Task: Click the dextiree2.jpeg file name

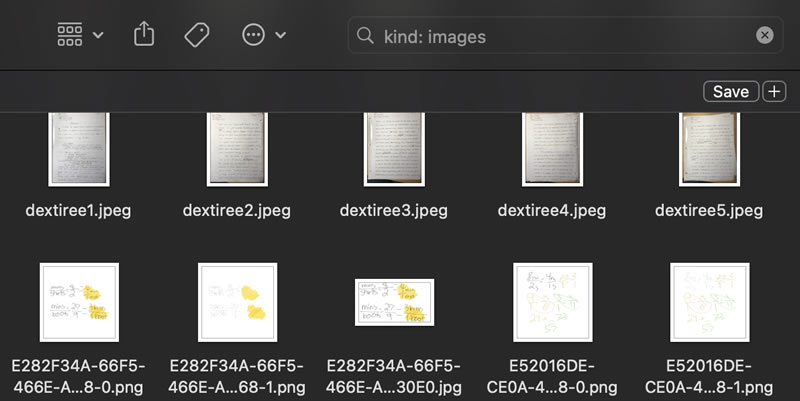Action: click(x=237, y=211)
